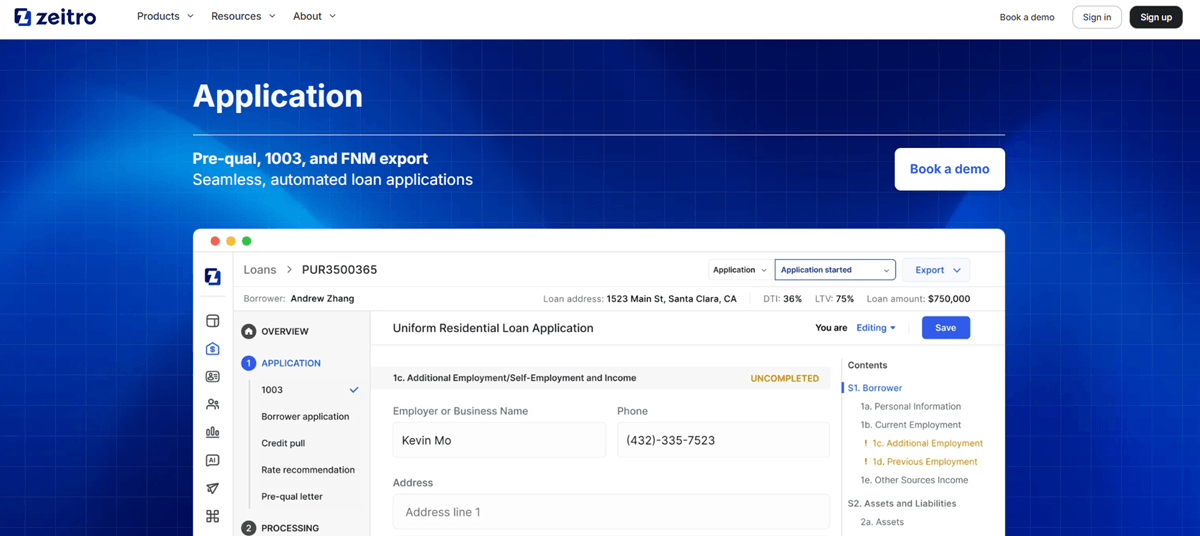Click the Zeitro Z icon in app sidebar
This screenshot has height=536, width=1200.
pyautogui.click(x=212, y=277)
